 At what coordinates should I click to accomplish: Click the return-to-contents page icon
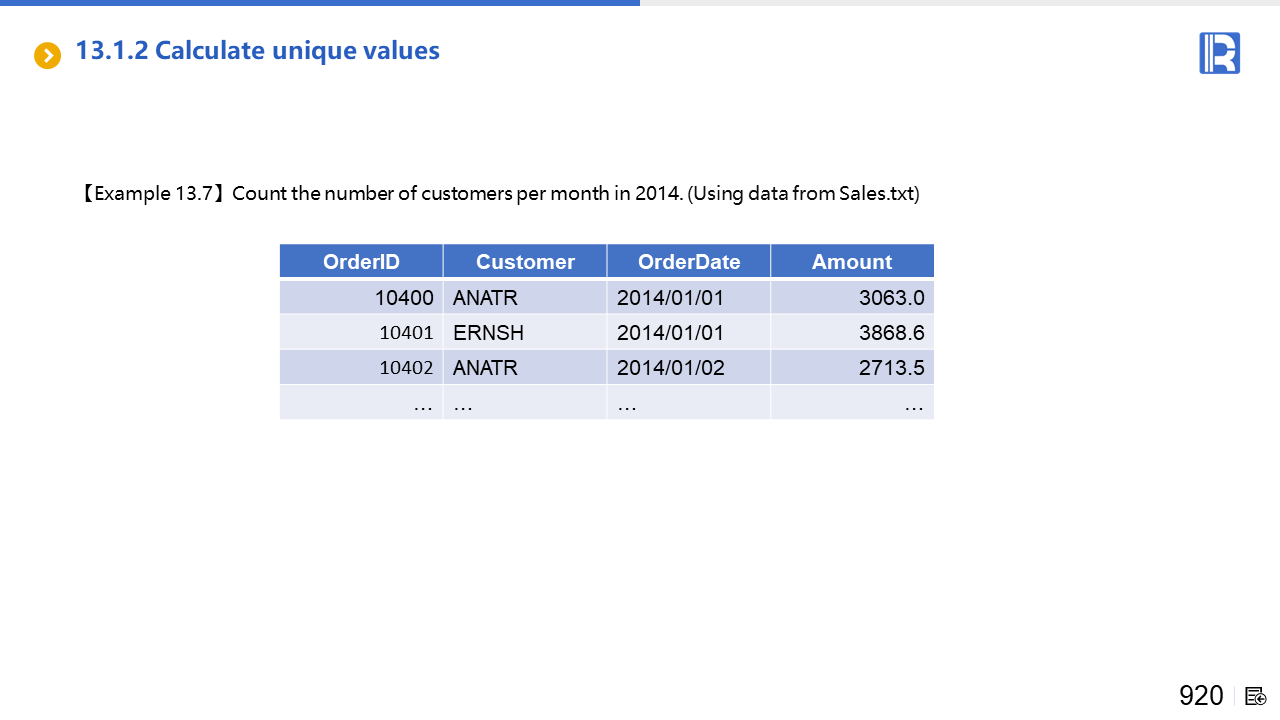(1256, 696)
